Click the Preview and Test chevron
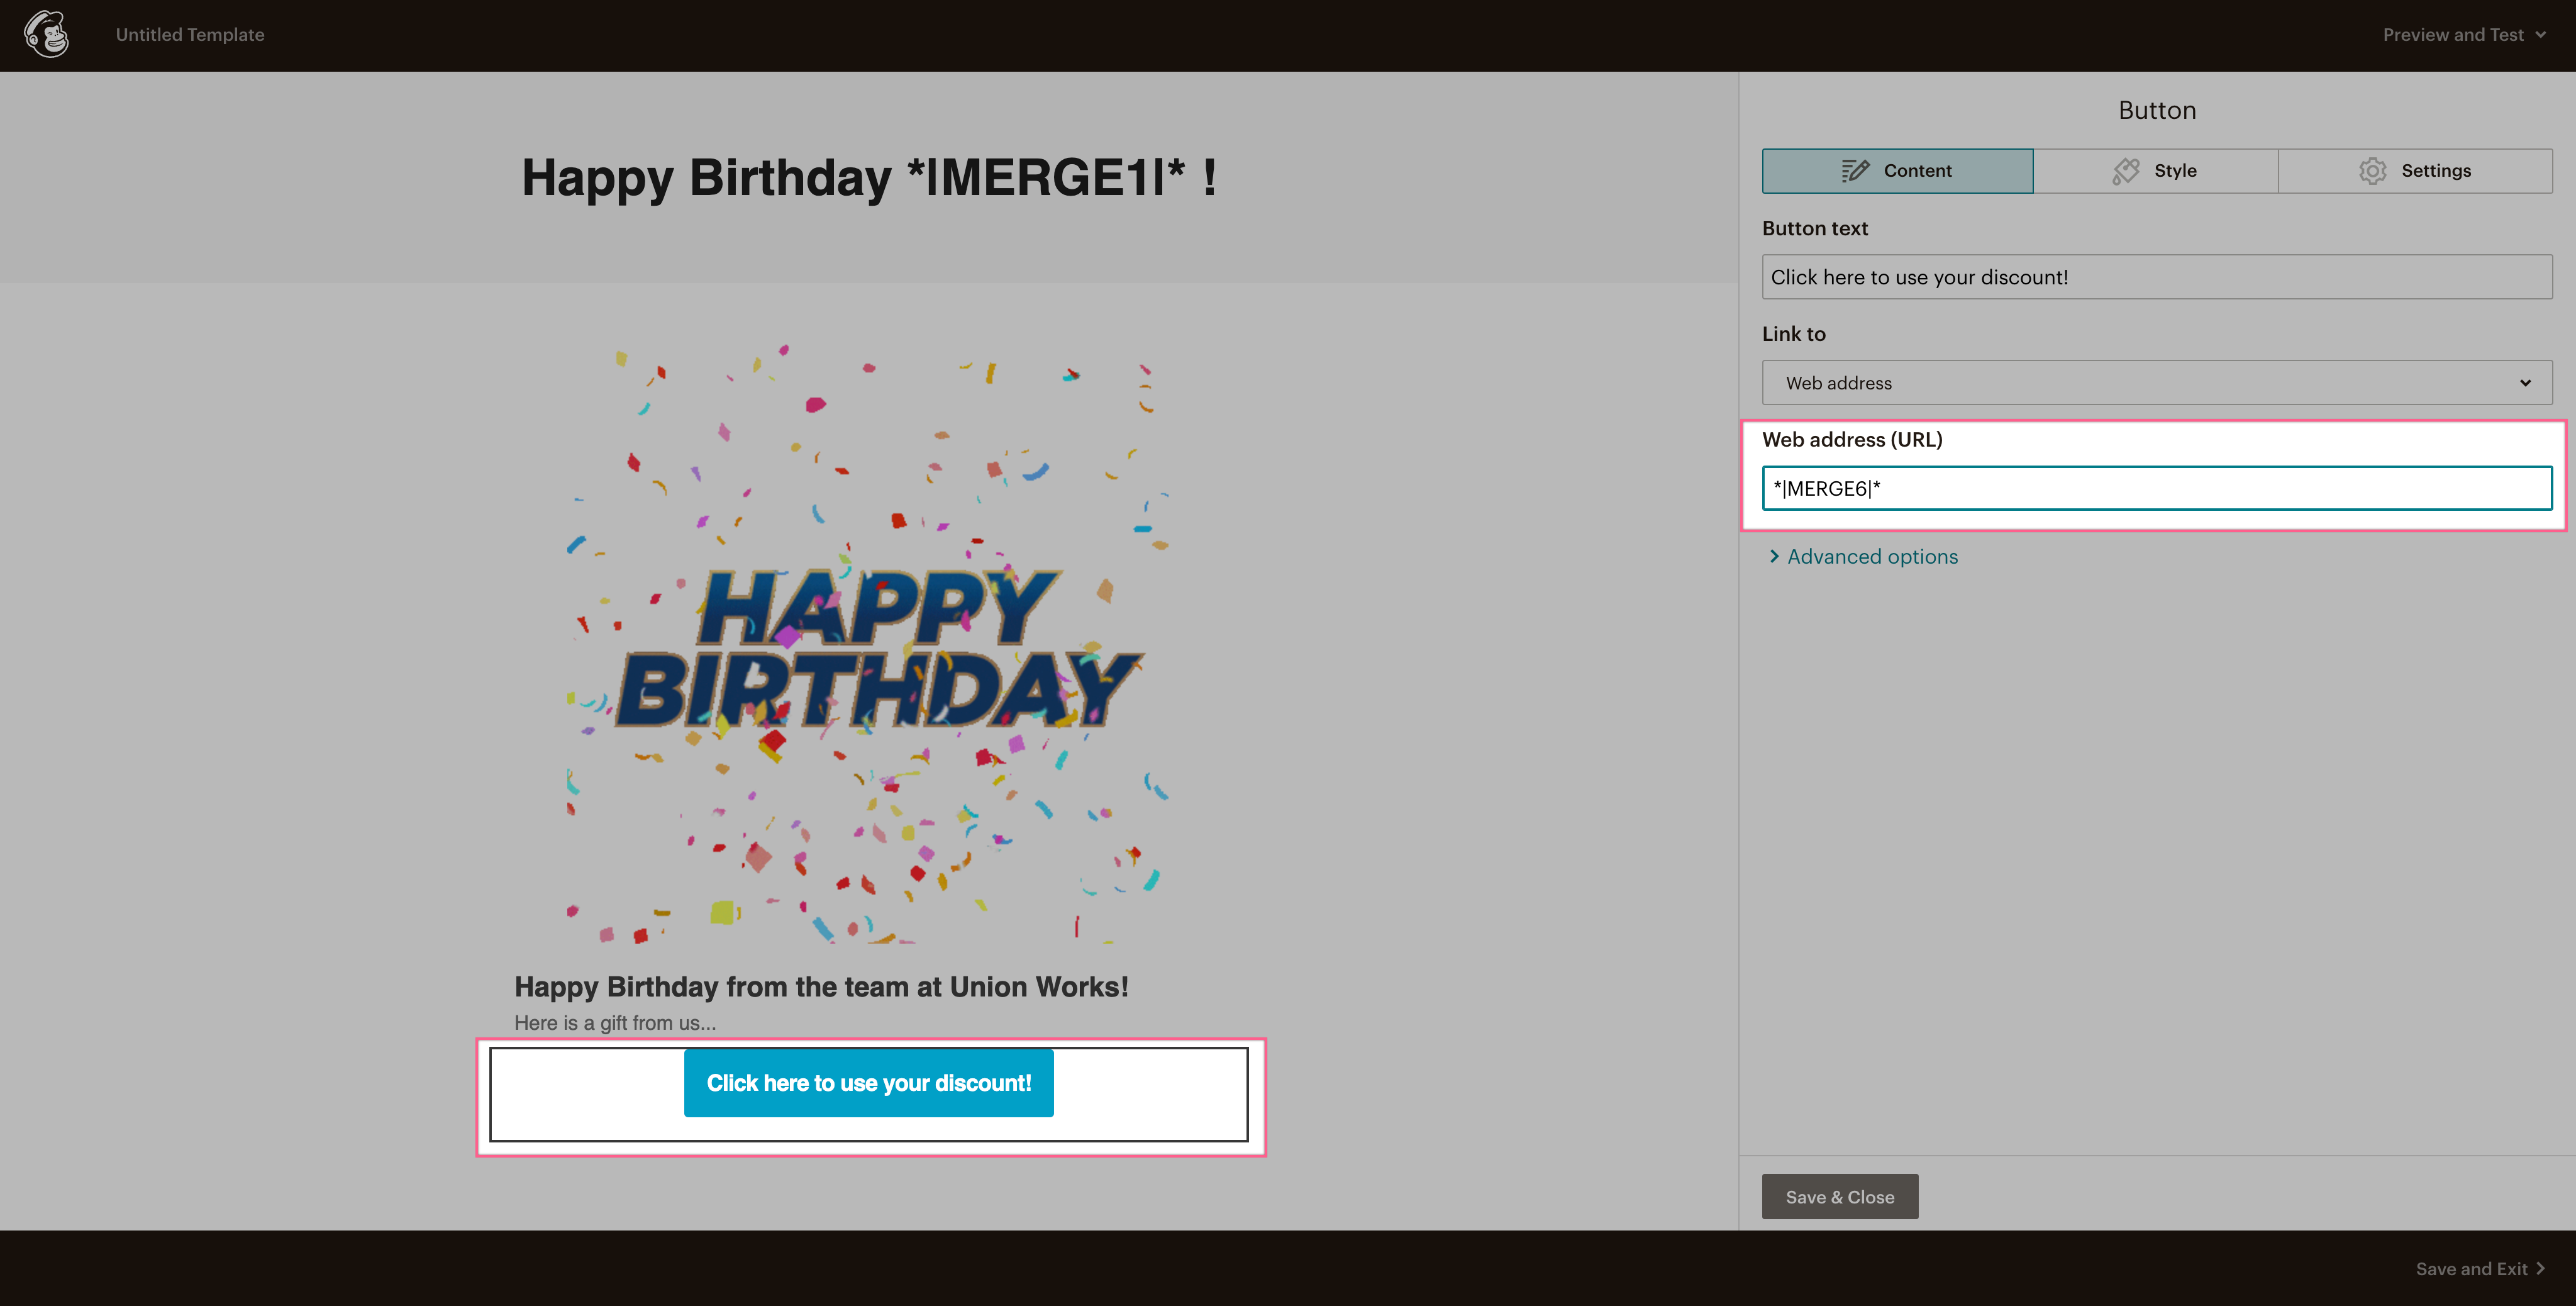Image resolution: width=2576 pixels, height=1306 pixels. (2541, 35)
